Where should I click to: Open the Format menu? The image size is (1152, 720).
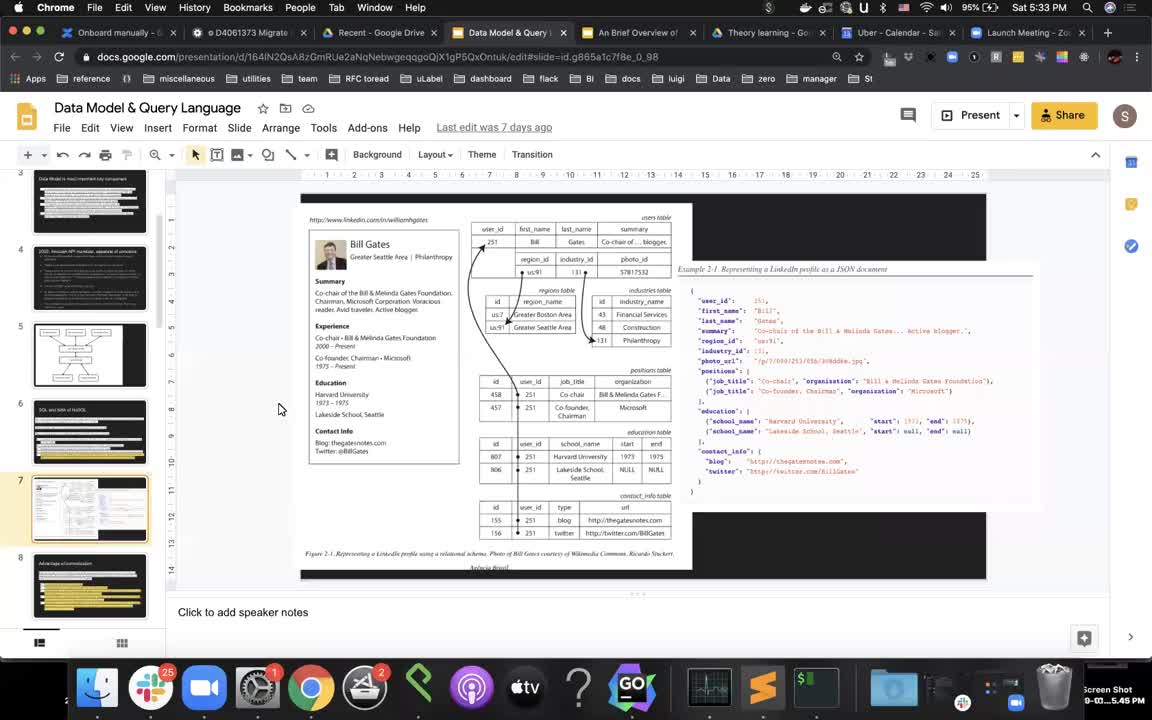200,128
